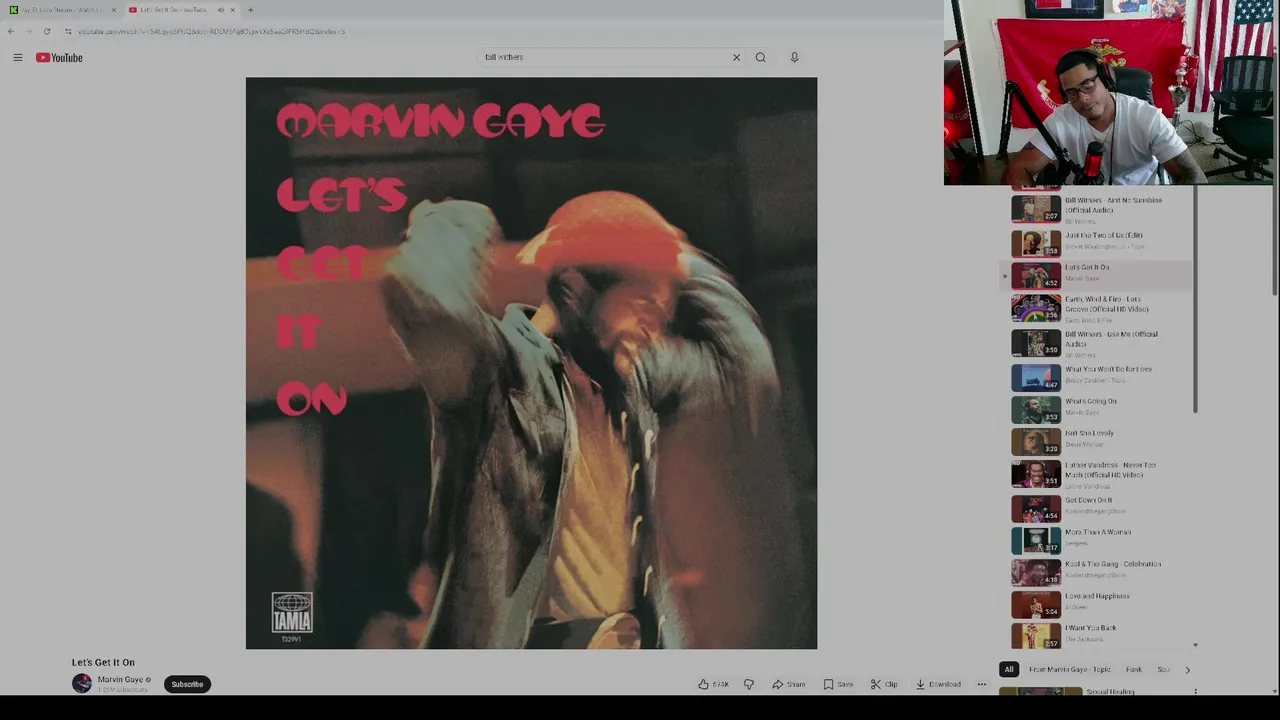Switch to the Kick stream browser tab

62,10
